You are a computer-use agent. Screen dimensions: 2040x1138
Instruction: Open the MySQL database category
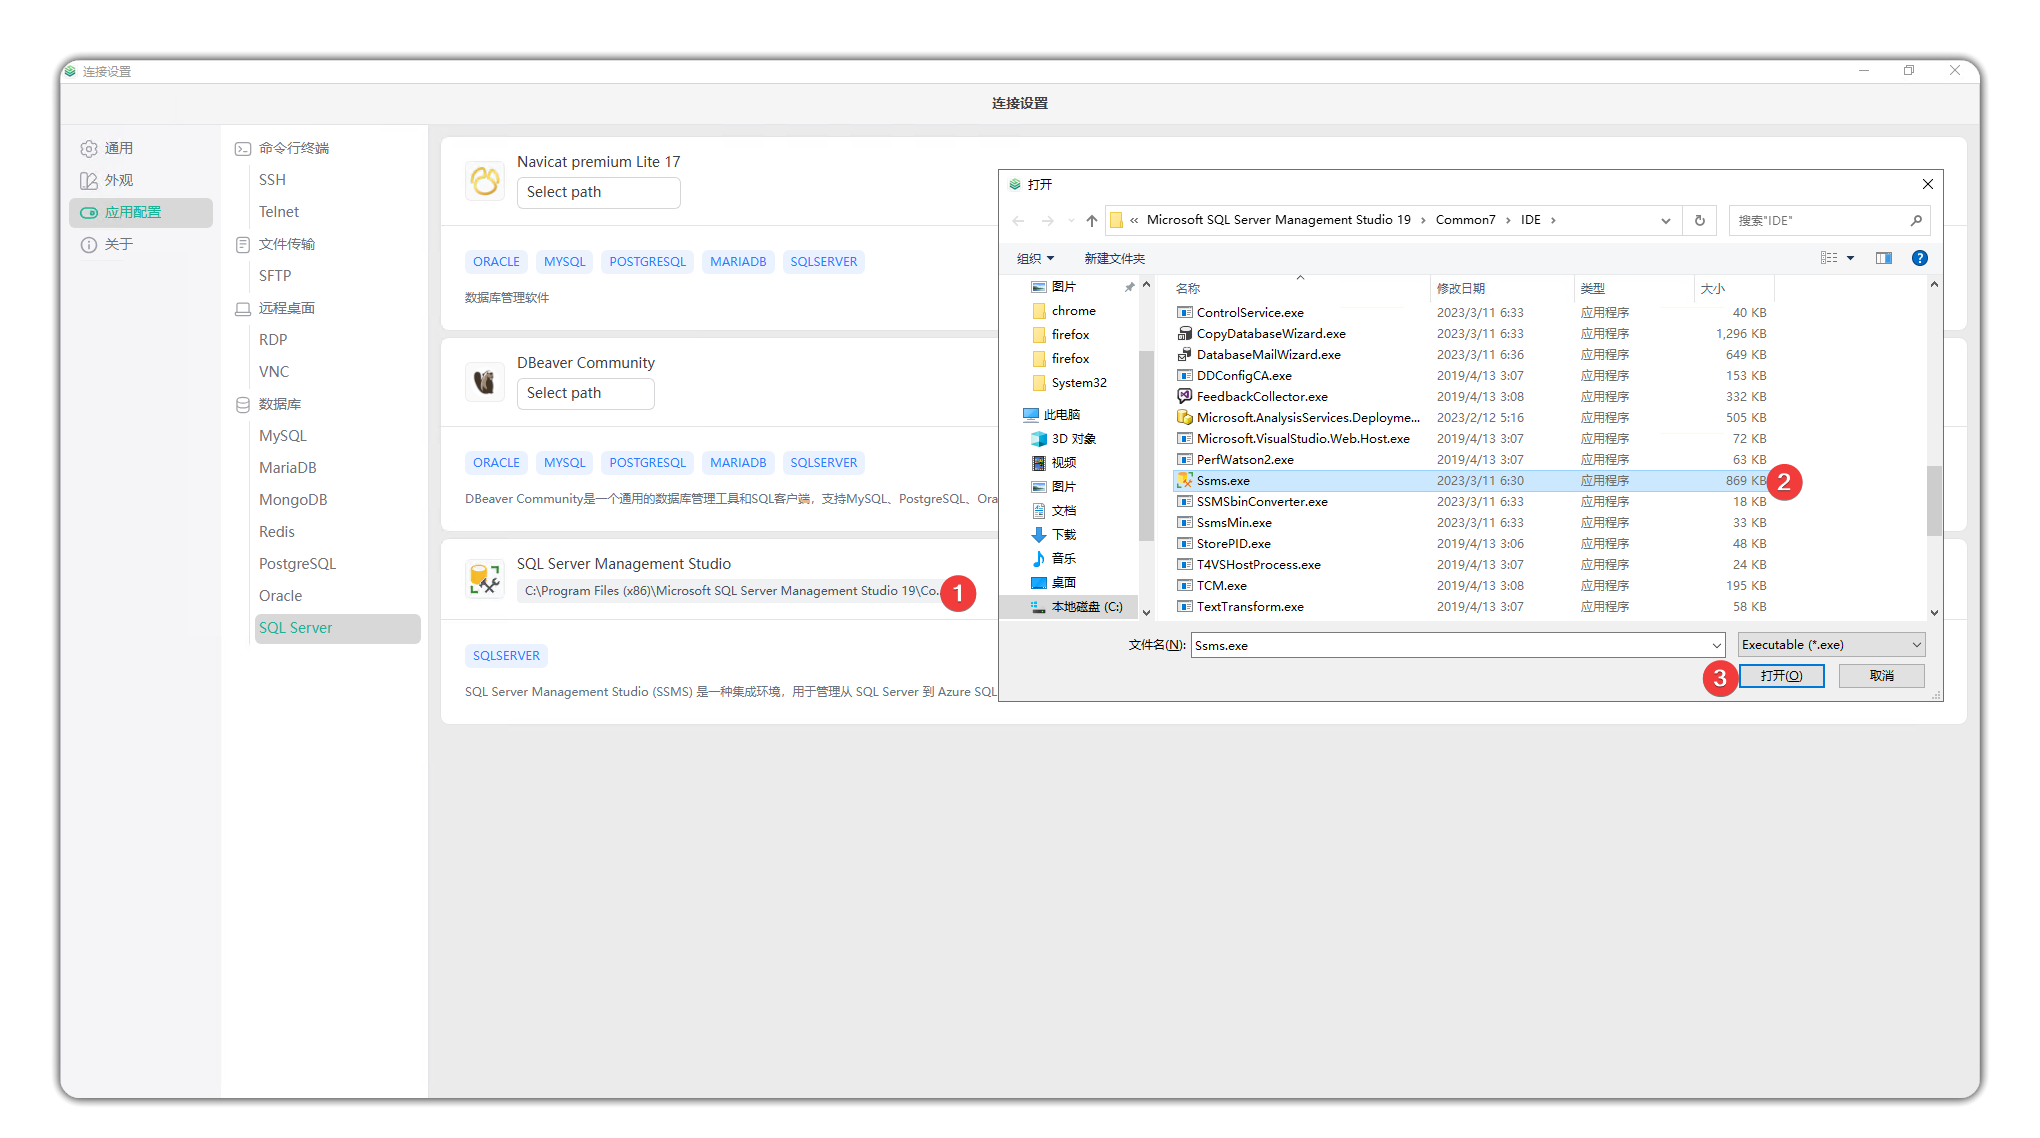(283, 436)
